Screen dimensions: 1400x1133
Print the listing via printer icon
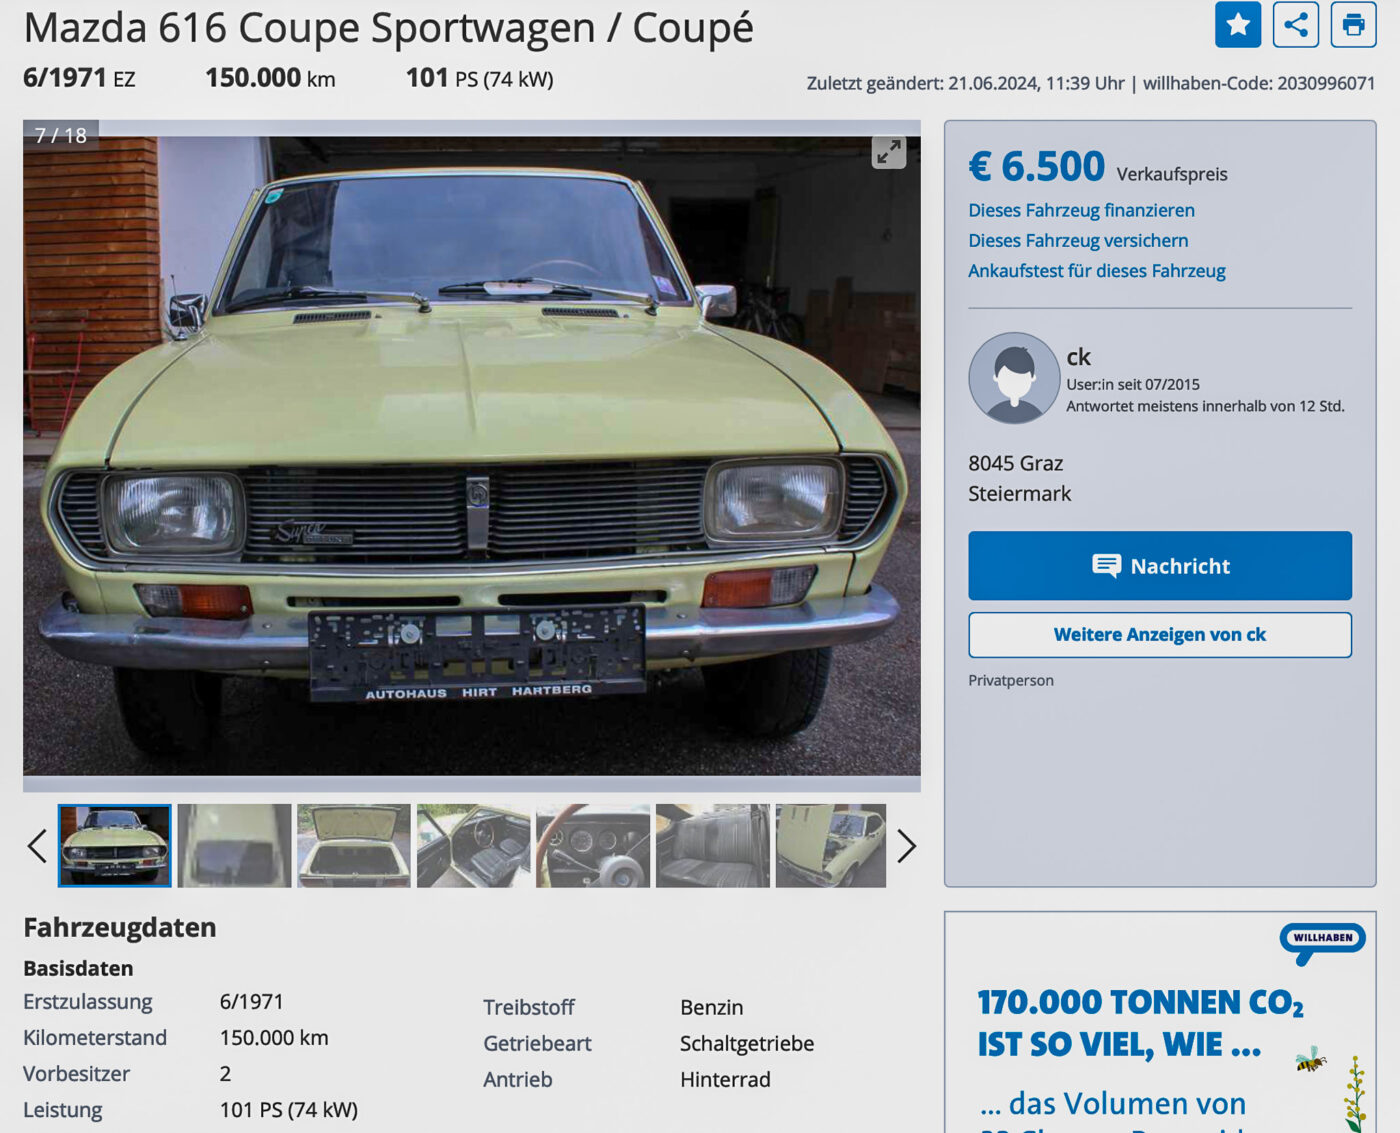tap(1354, 24)
